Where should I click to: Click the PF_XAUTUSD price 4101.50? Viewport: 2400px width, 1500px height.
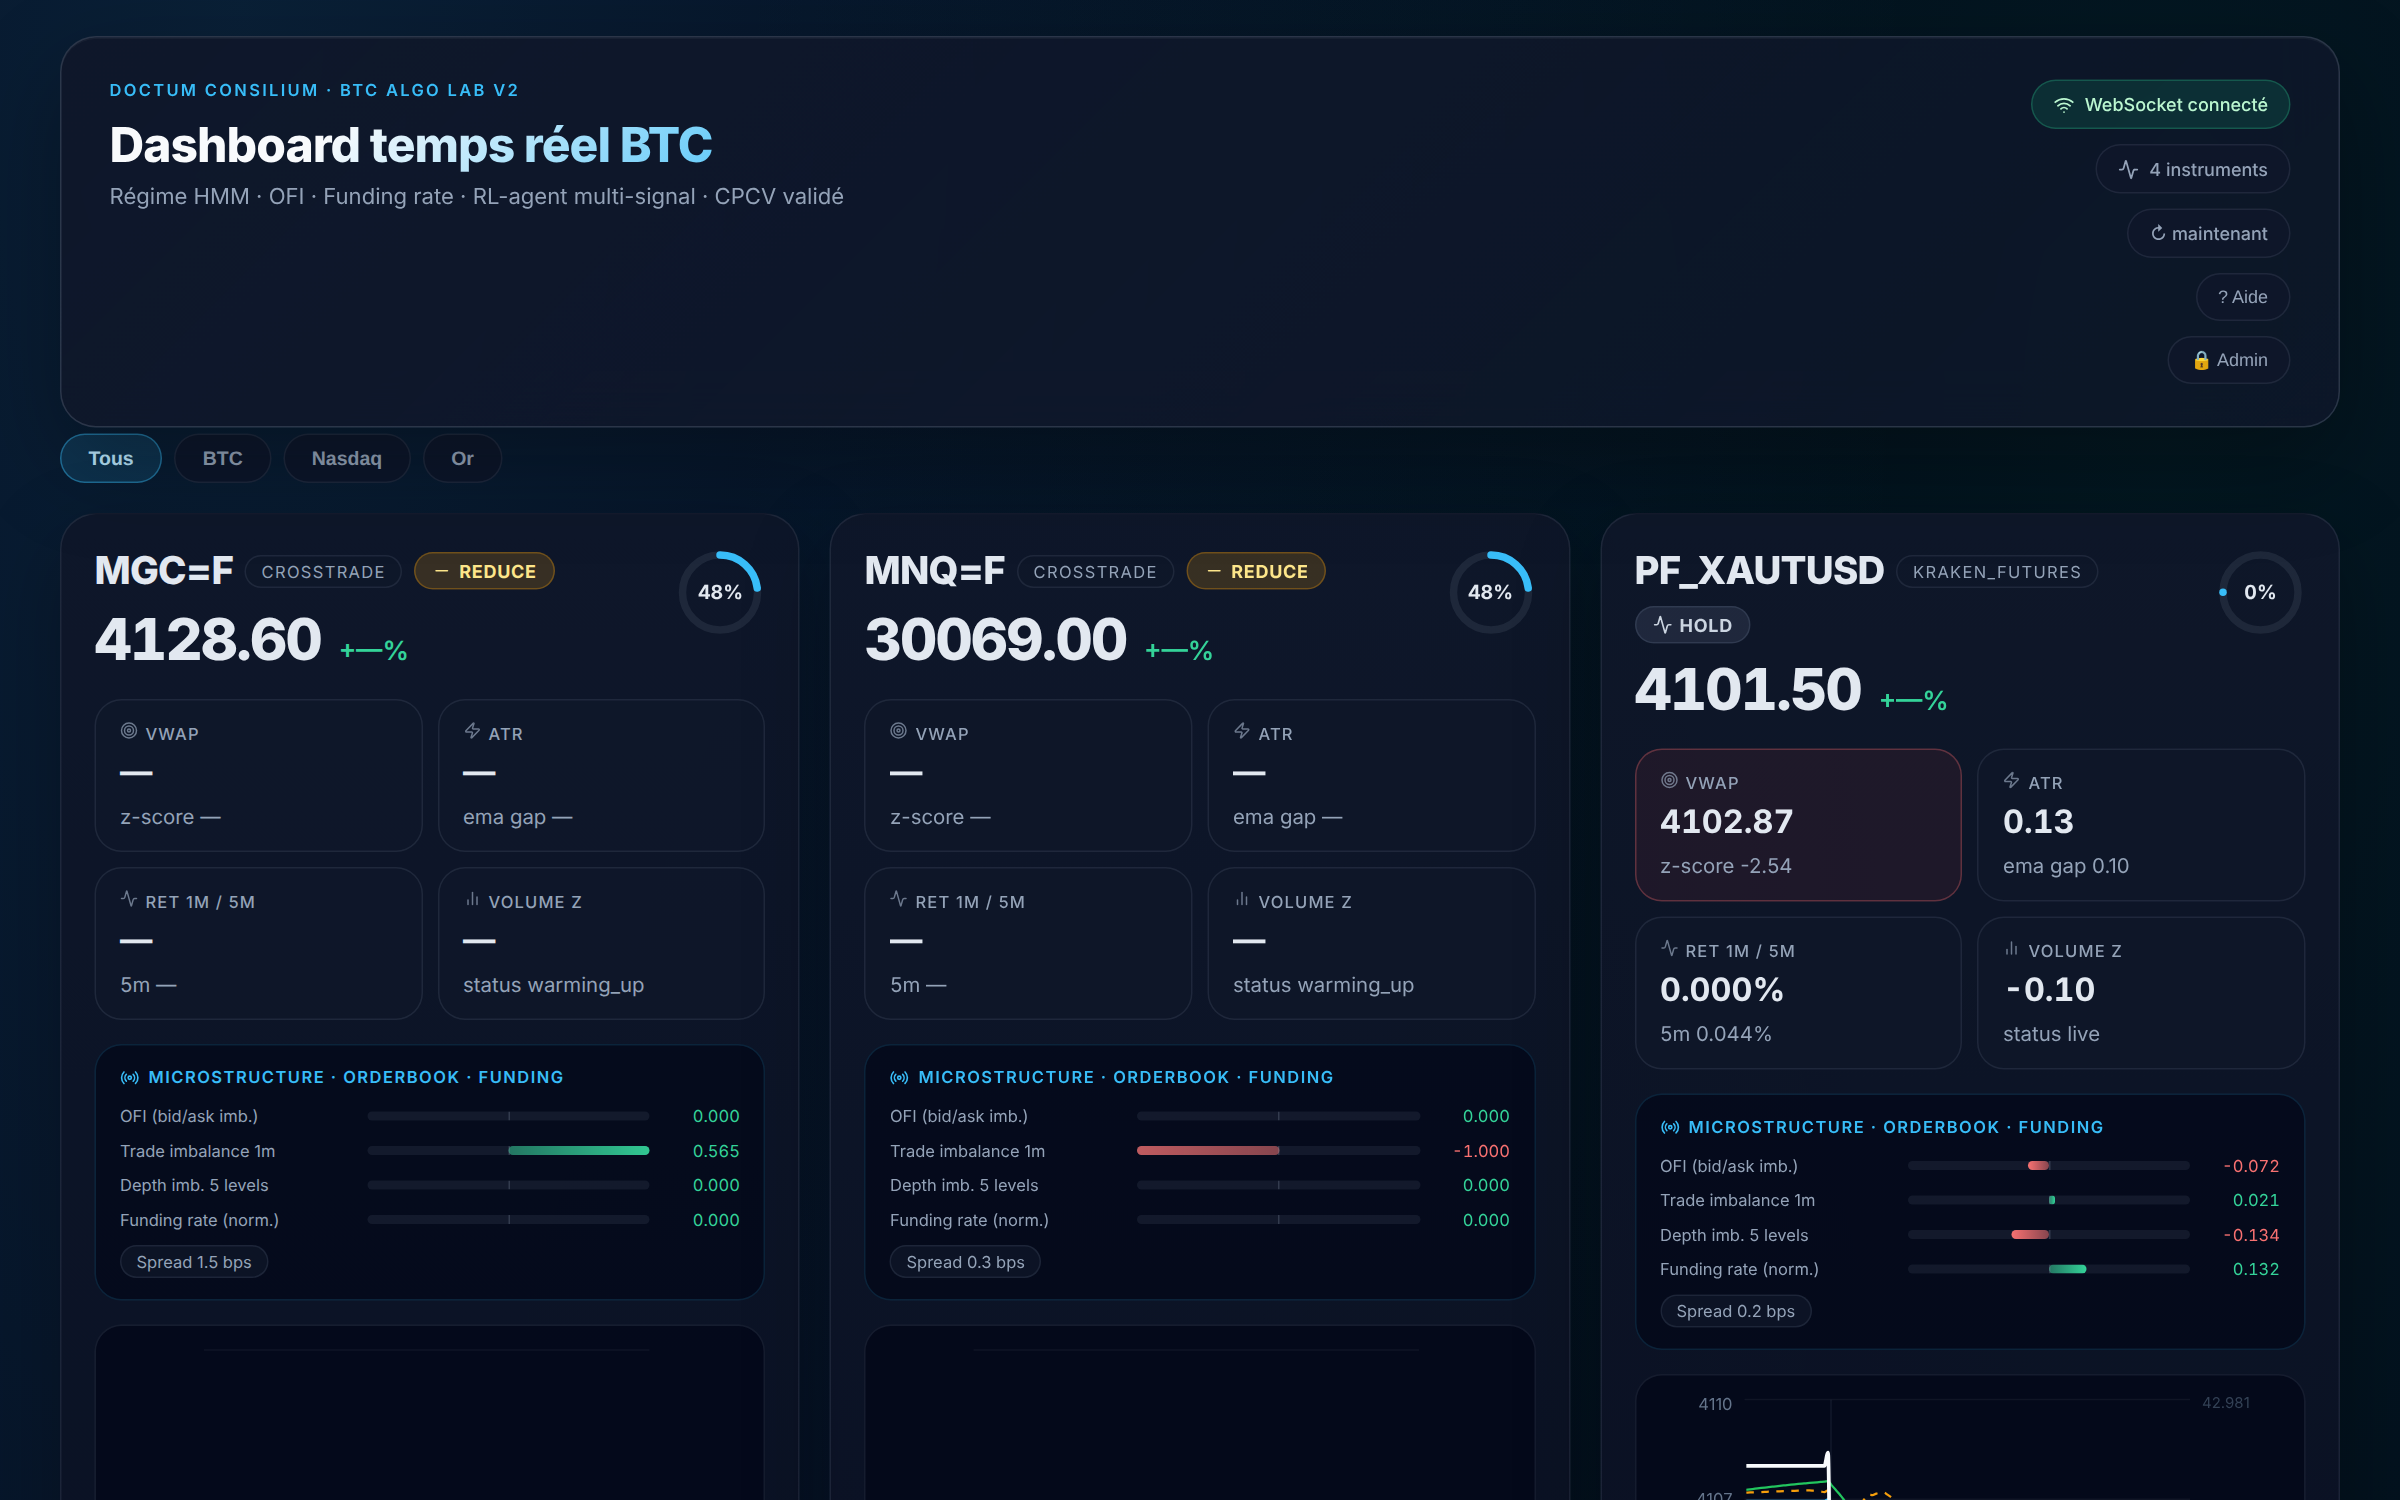coord(1748,689)
